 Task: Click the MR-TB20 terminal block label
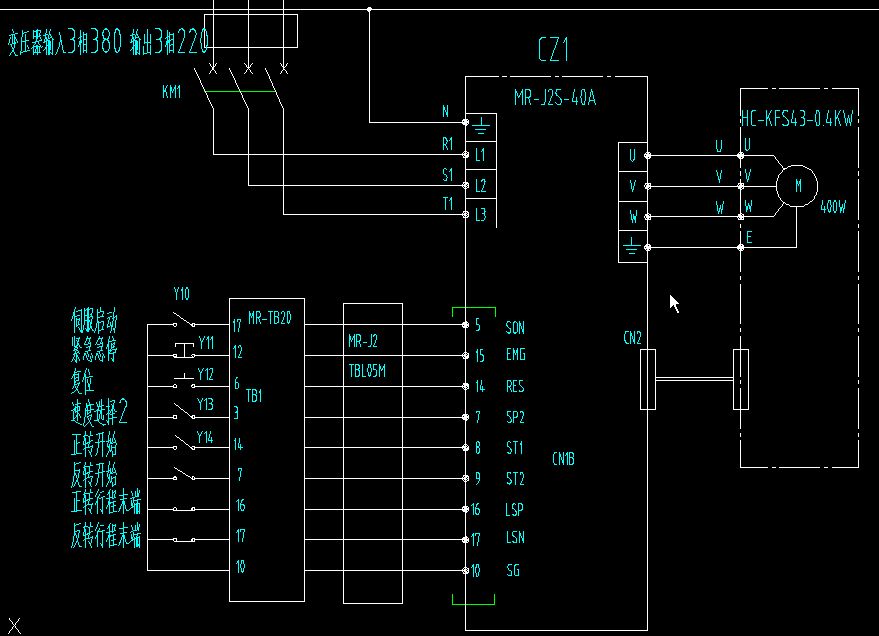coord(269,317)
